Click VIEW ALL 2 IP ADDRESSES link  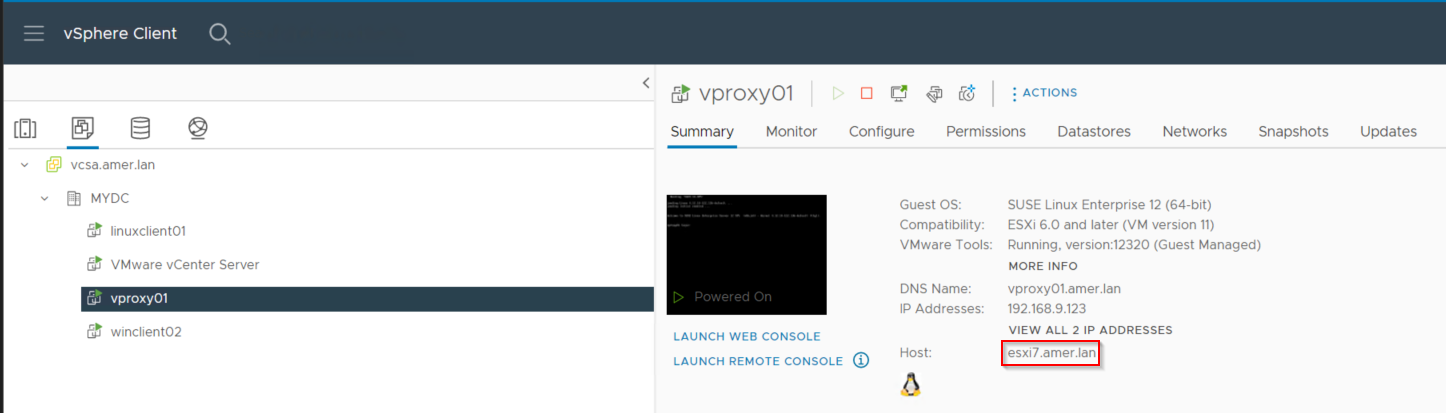tap(1090, 330)
